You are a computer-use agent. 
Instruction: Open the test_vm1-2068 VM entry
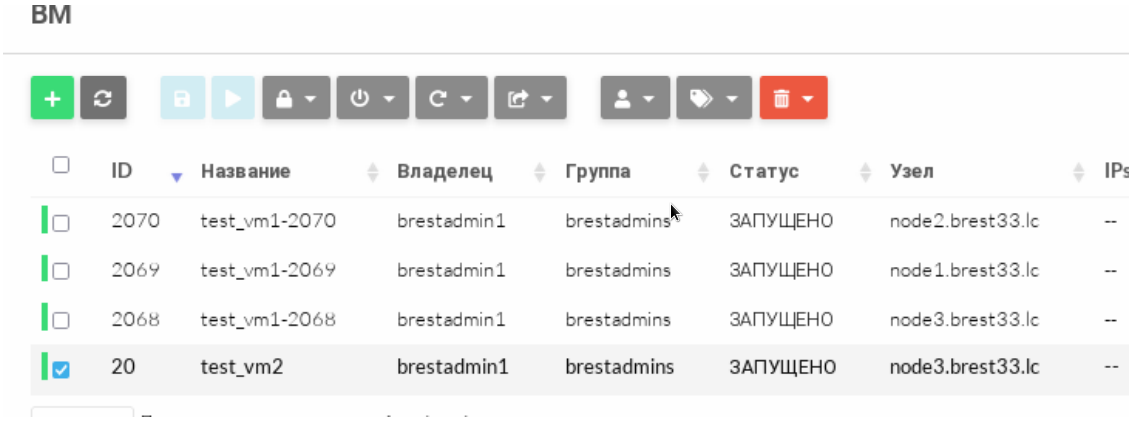[267, 320]
